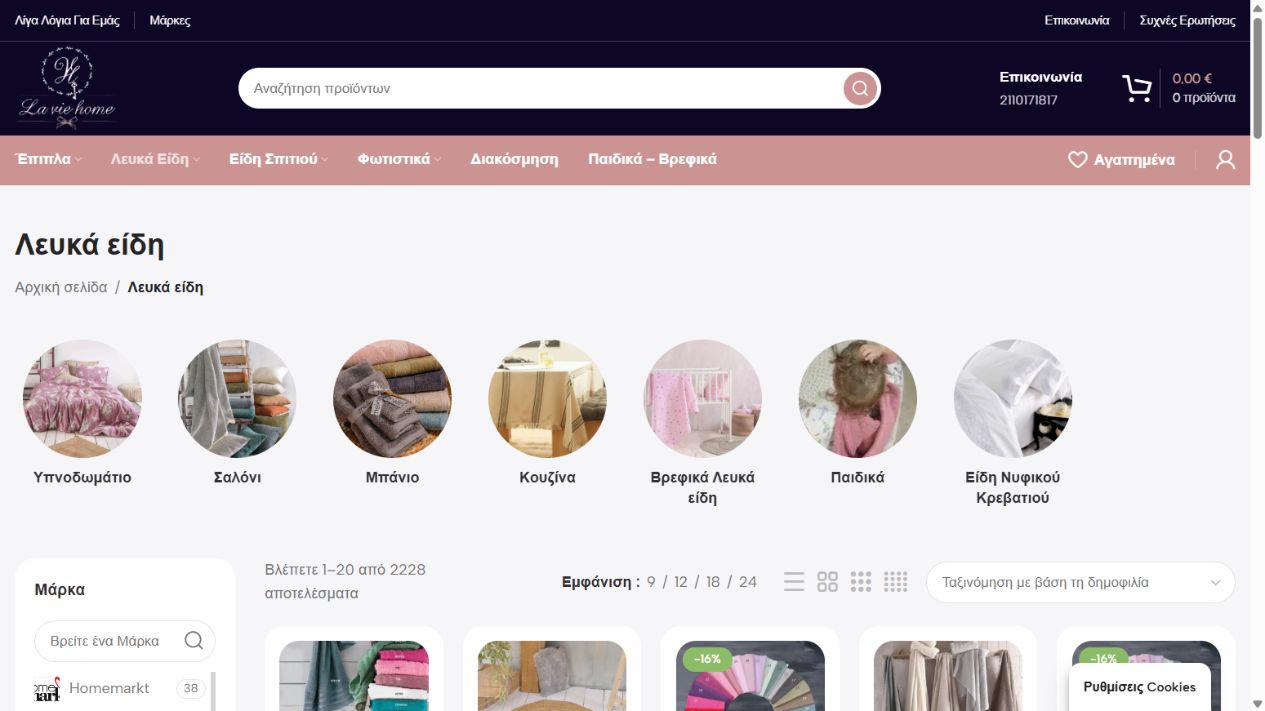
Task: Open the Παιδικά category thumbnail
Action: click(857, 398)
